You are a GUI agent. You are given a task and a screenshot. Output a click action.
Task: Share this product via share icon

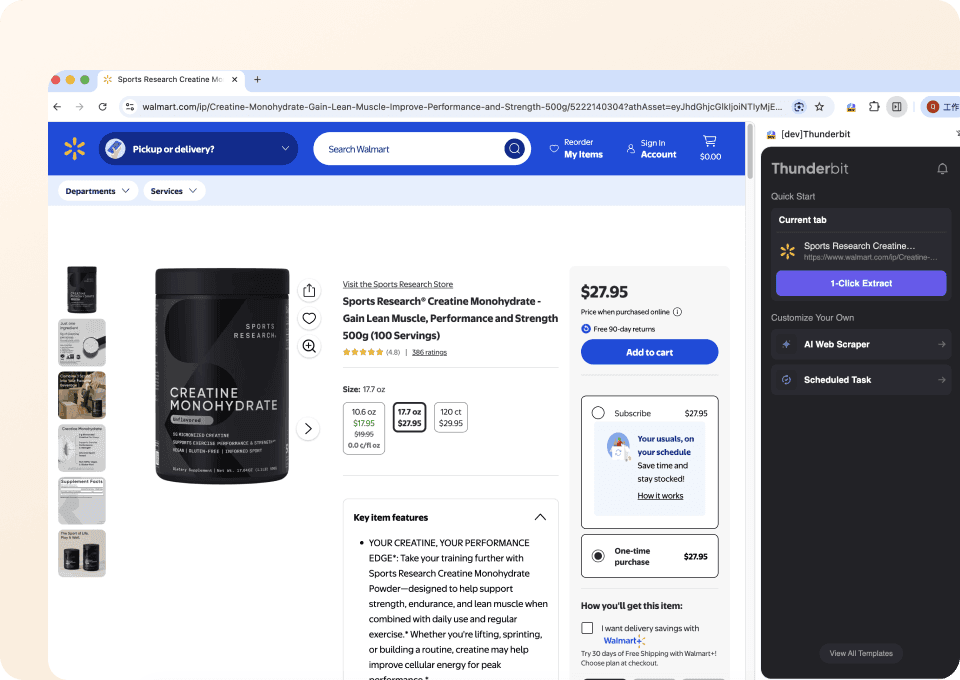pyautogui.click(x=309, y=290)
